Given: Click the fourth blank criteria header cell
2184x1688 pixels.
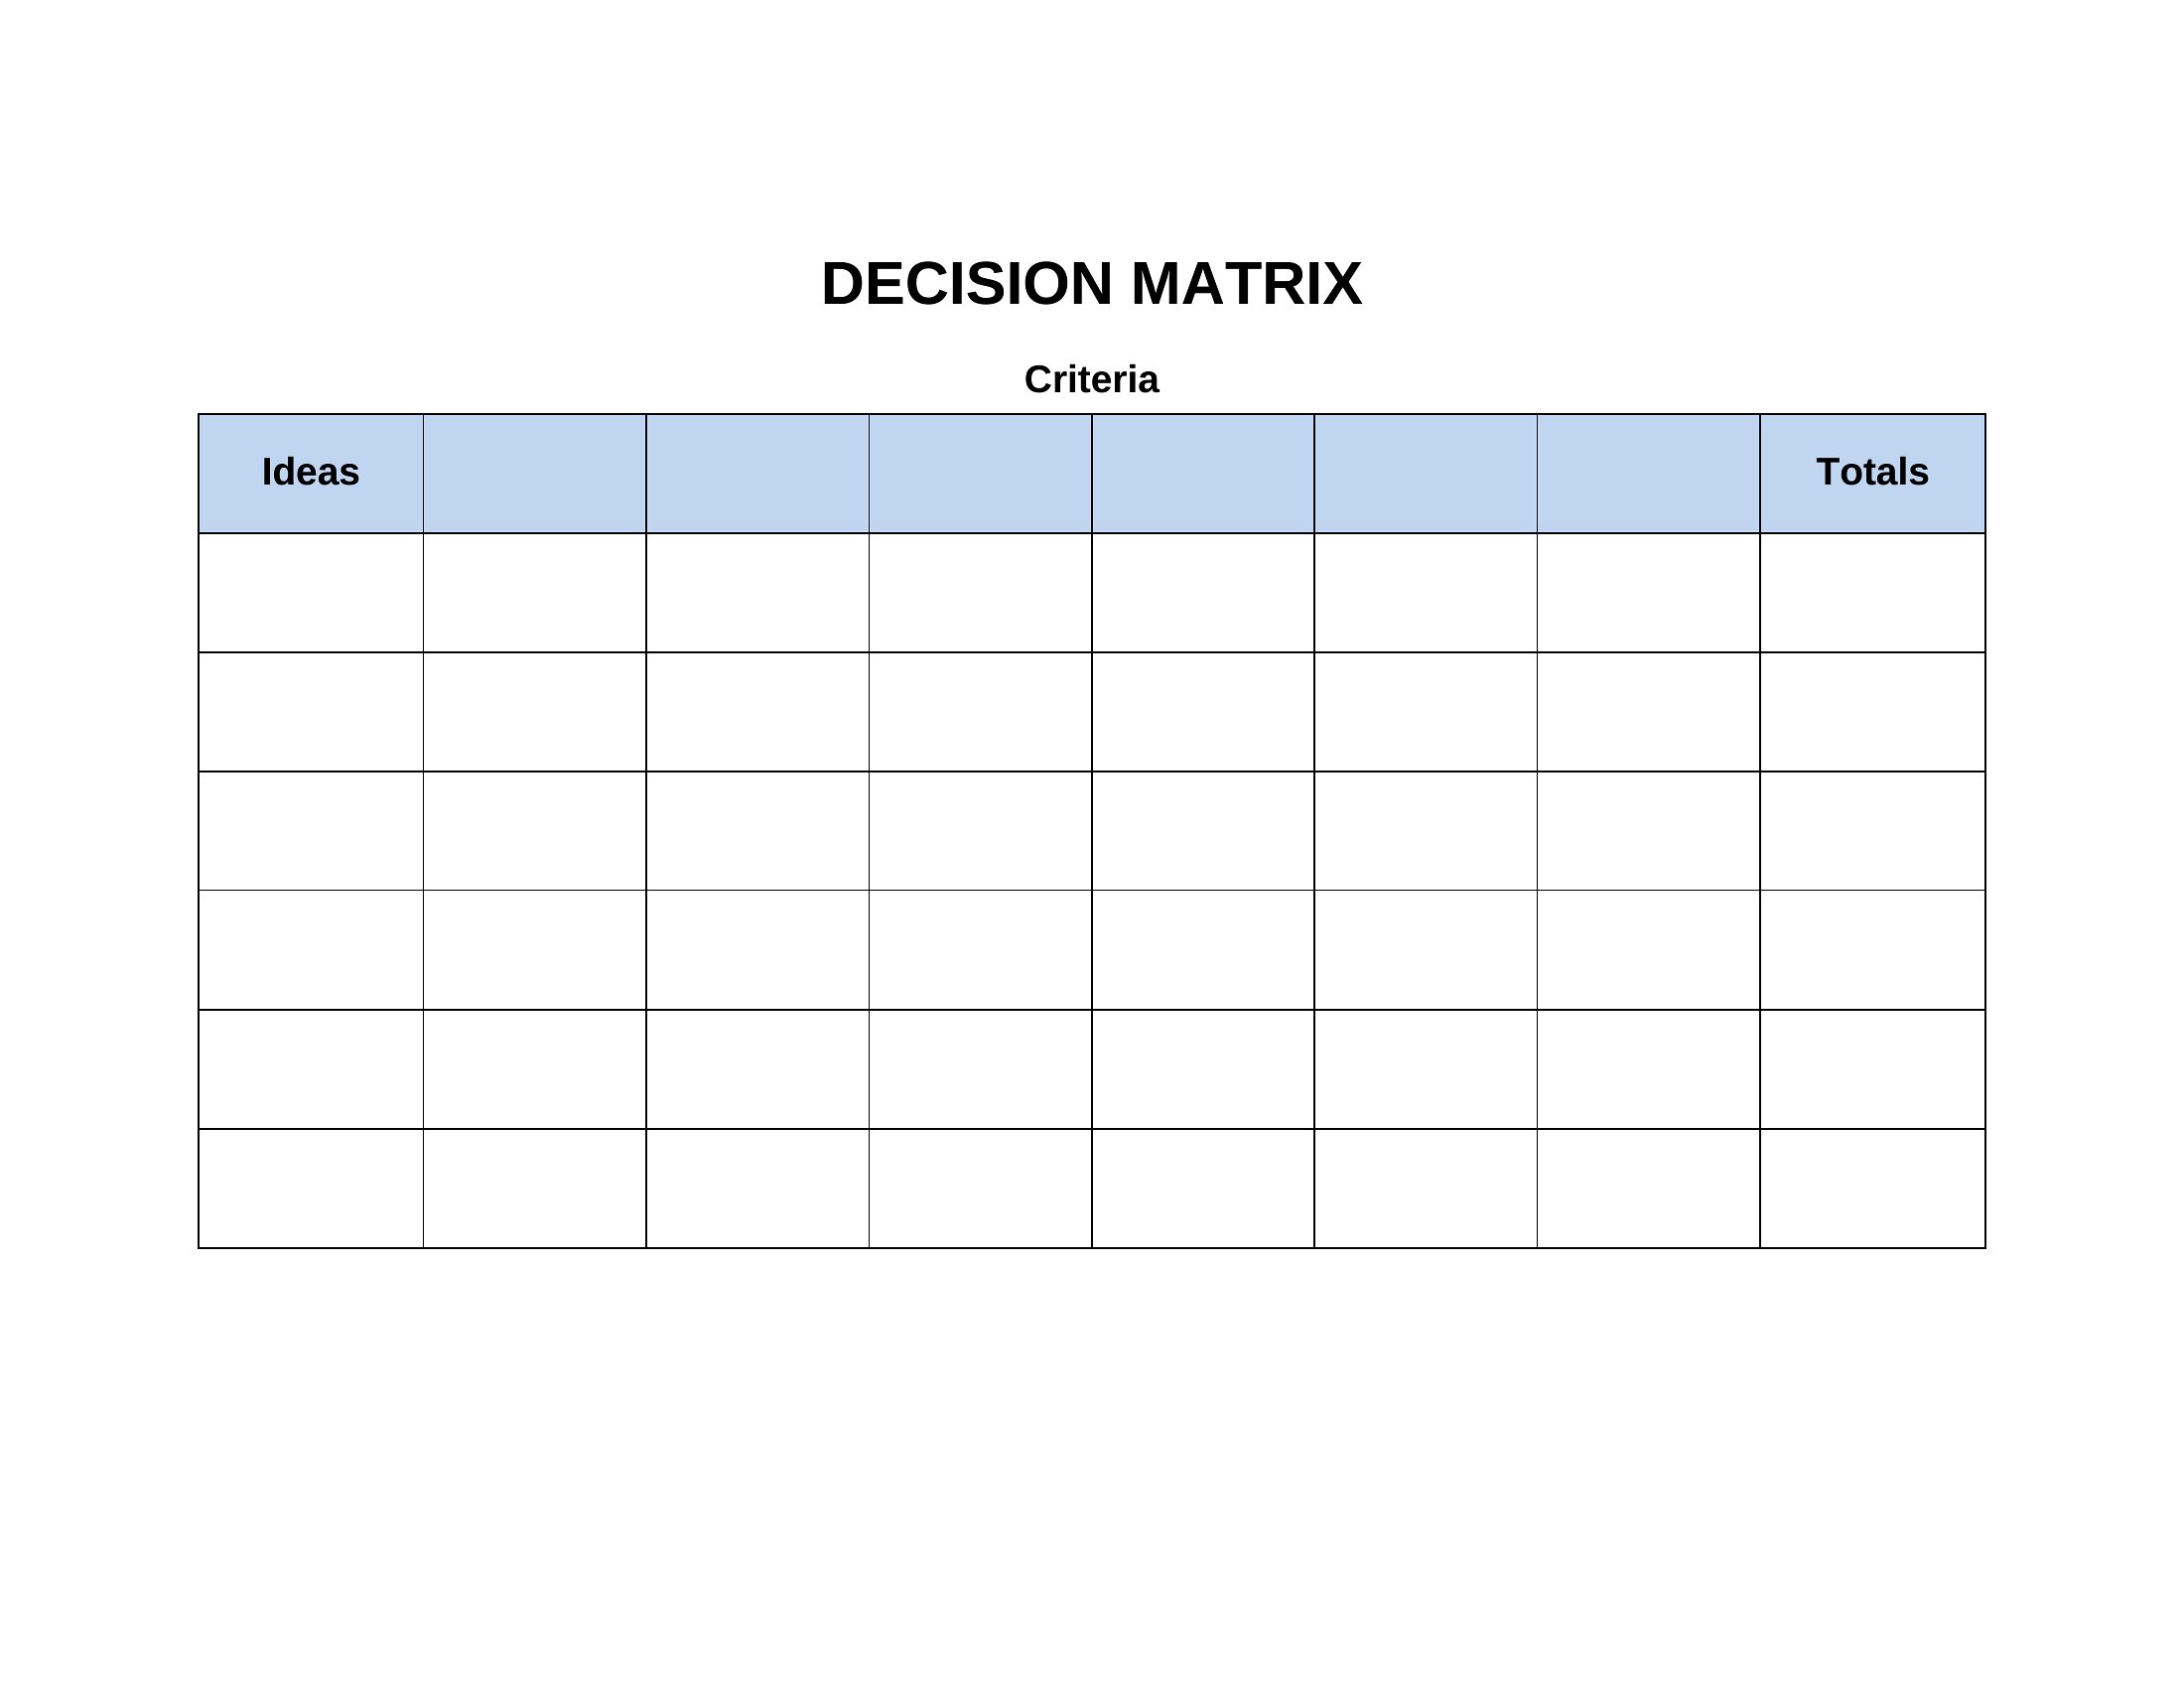Looking at the screenshot, I should pyautogui.click(x=1203, y=473).
